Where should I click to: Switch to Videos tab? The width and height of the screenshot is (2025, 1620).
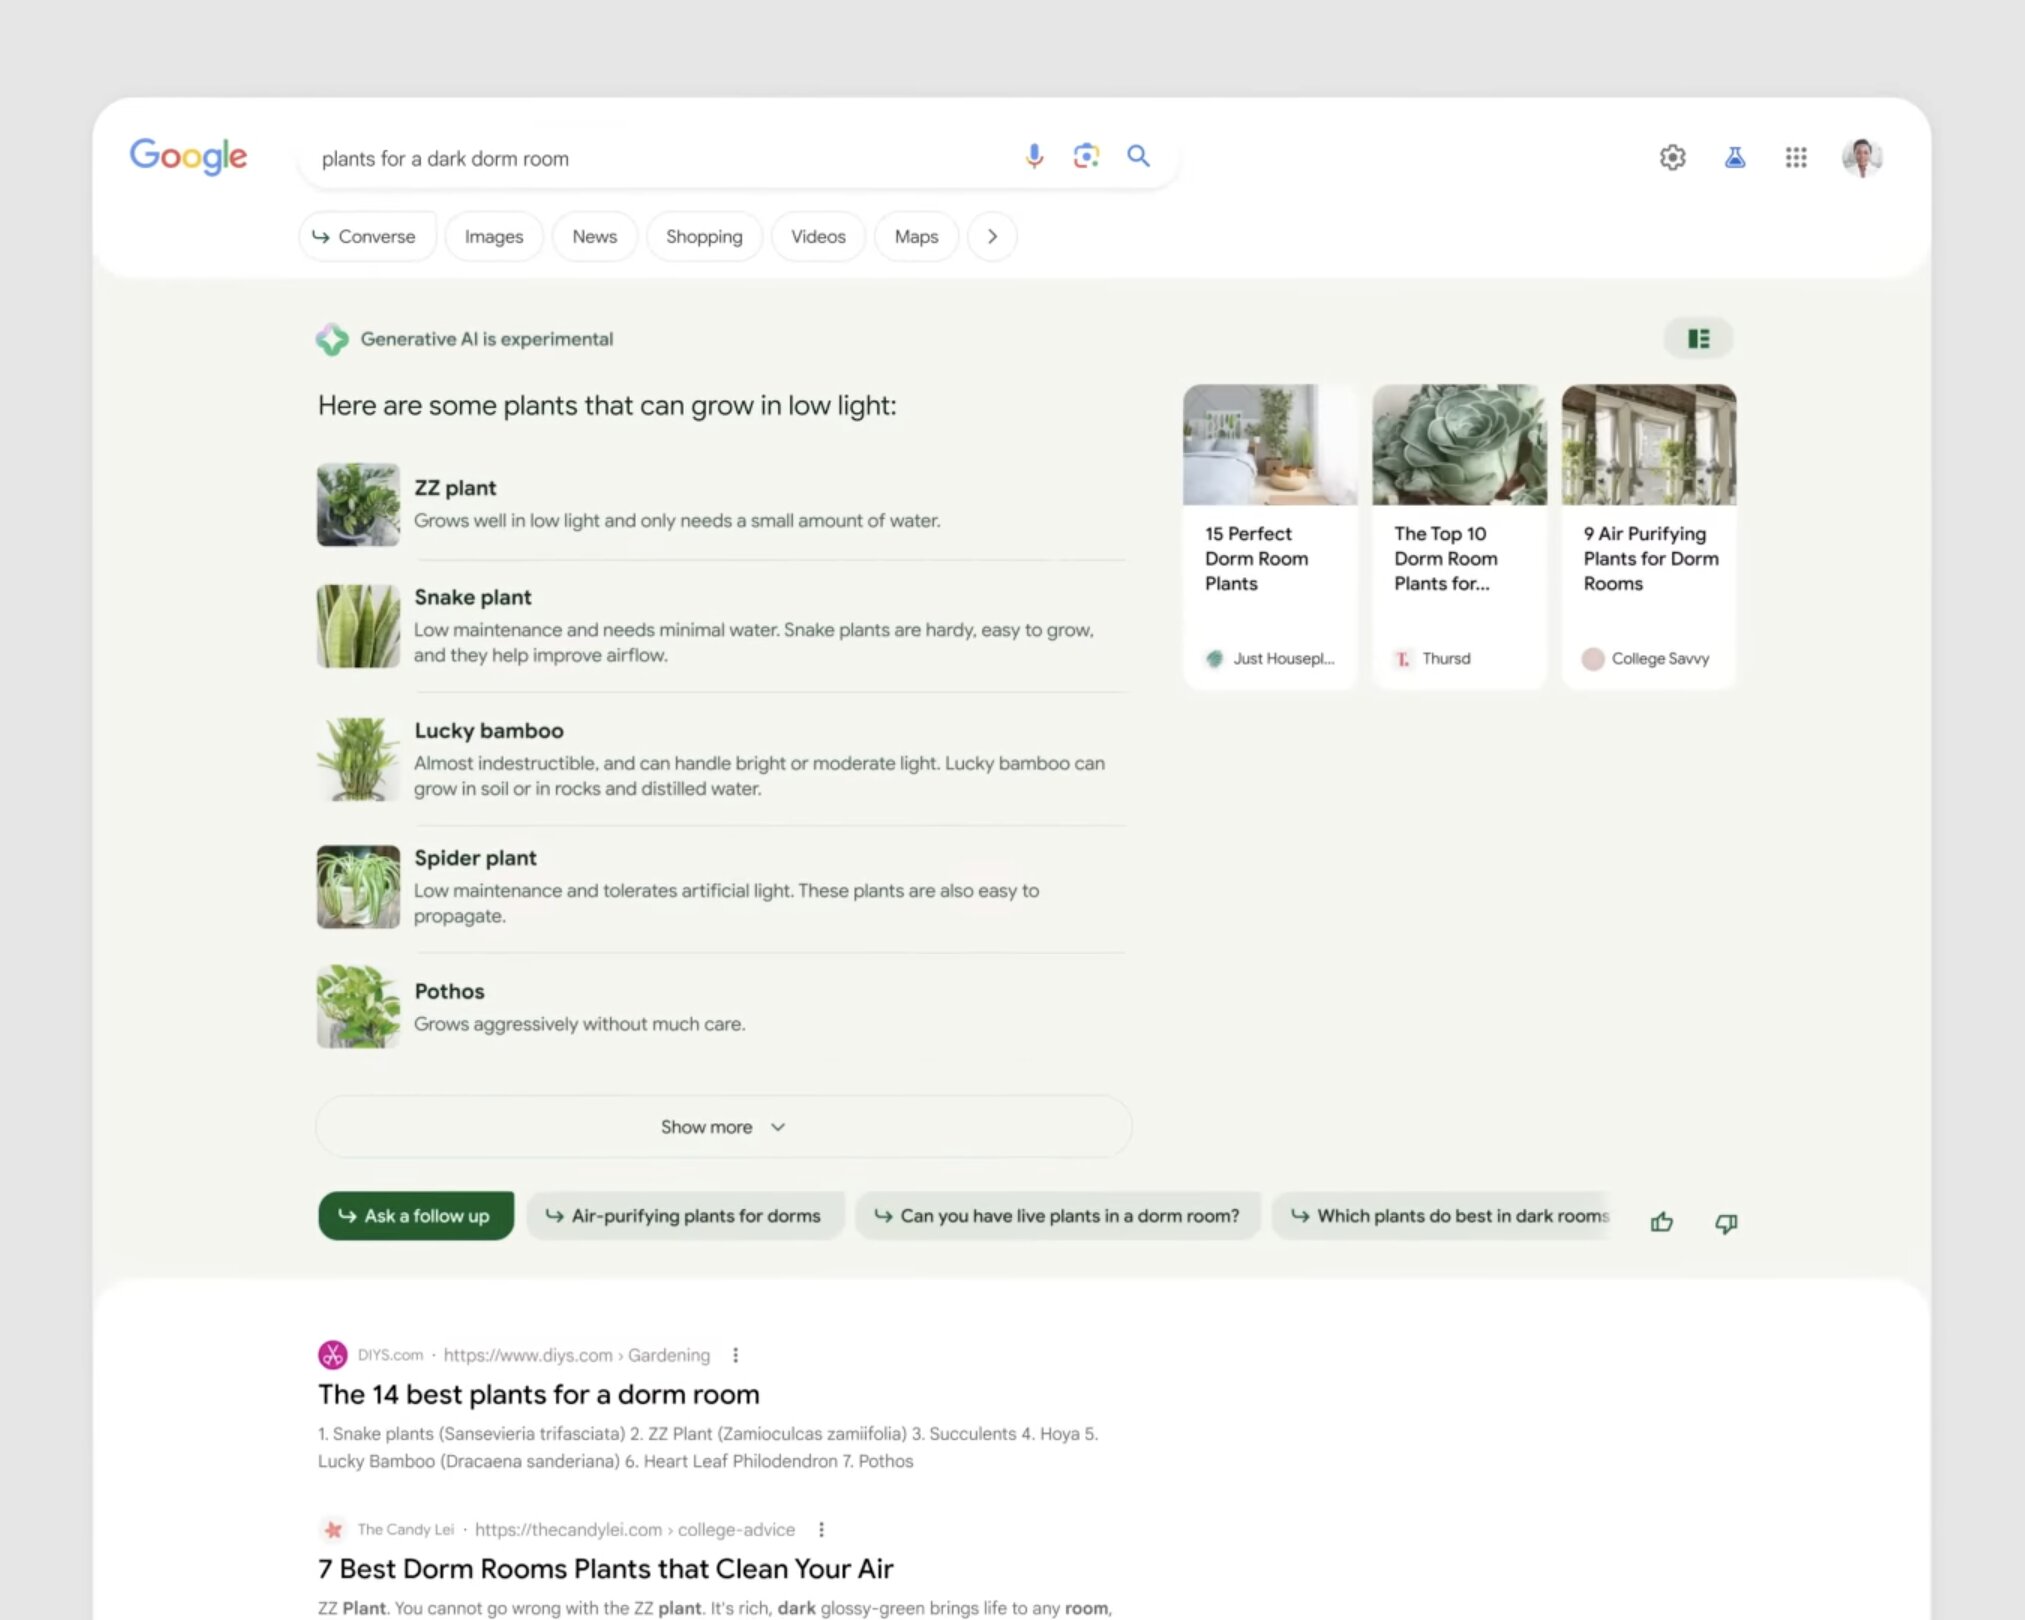click(818, 237)
